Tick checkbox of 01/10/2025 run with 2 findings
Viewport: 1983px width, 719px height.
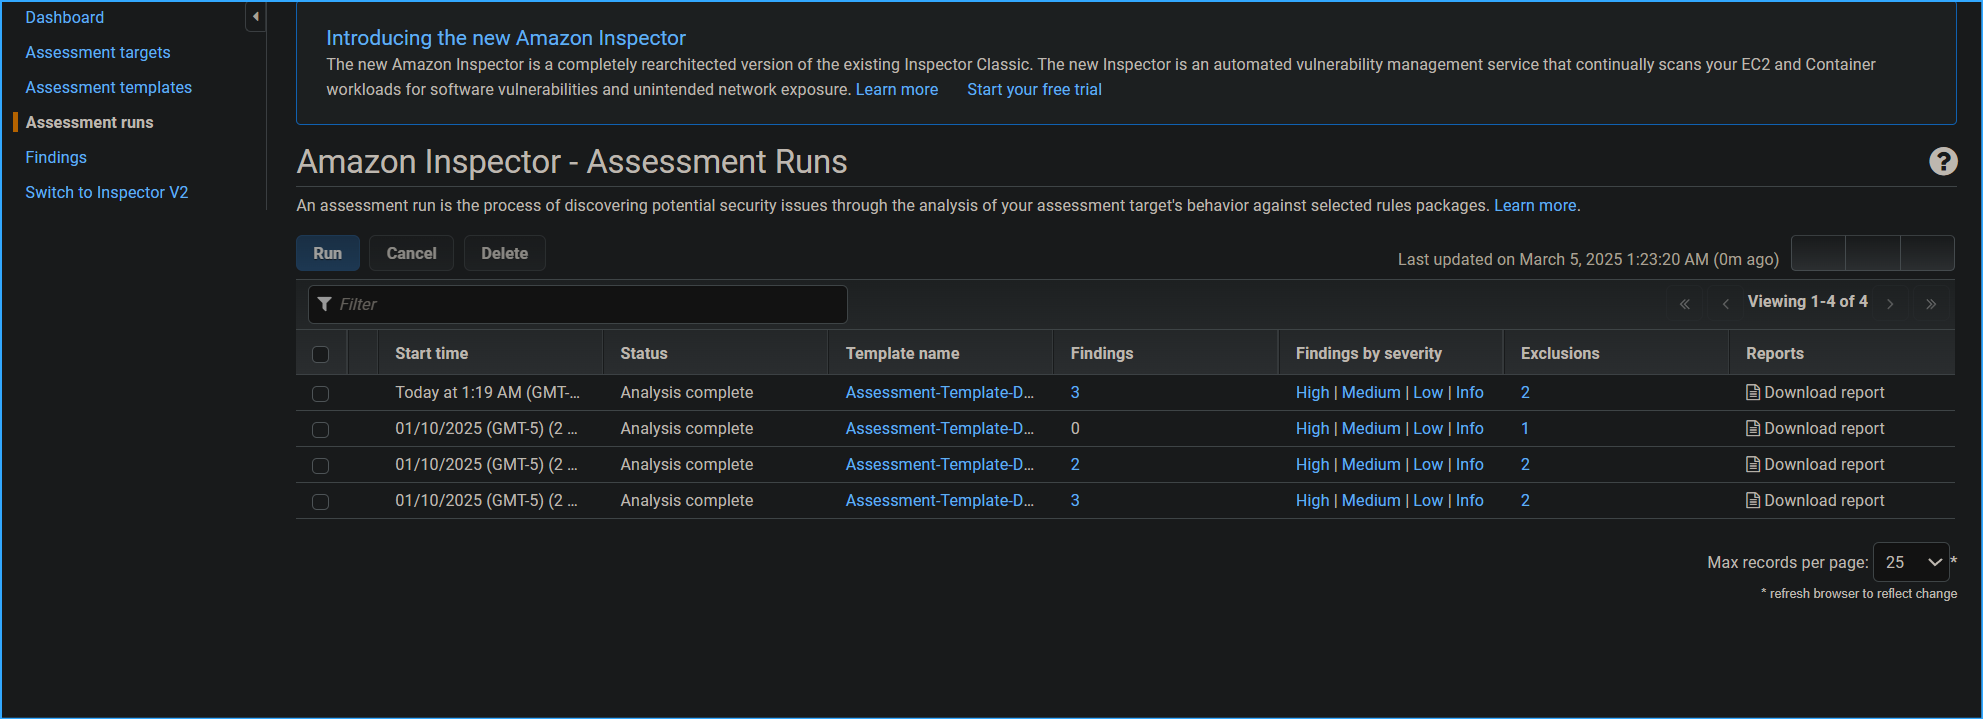[320, 466]
